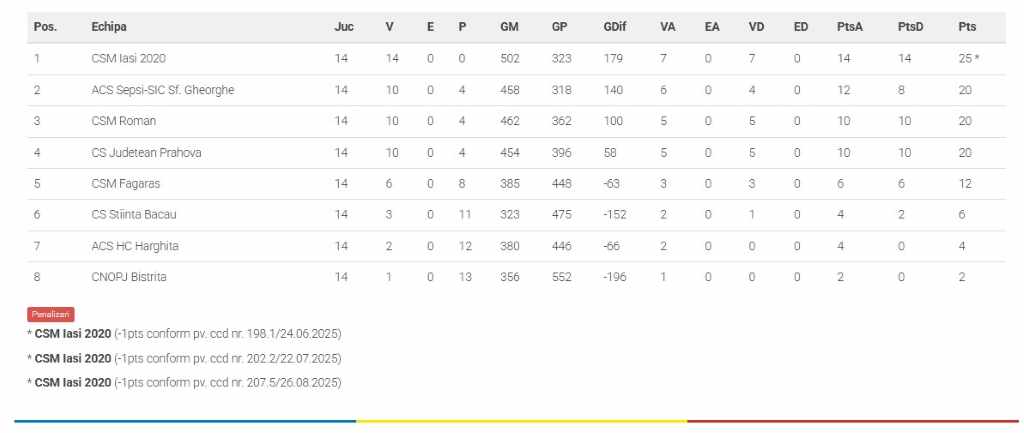Viewport: 1024px width, 433px height.
Task: Sort by the Pts column header
Action: (x=966, y=27)
